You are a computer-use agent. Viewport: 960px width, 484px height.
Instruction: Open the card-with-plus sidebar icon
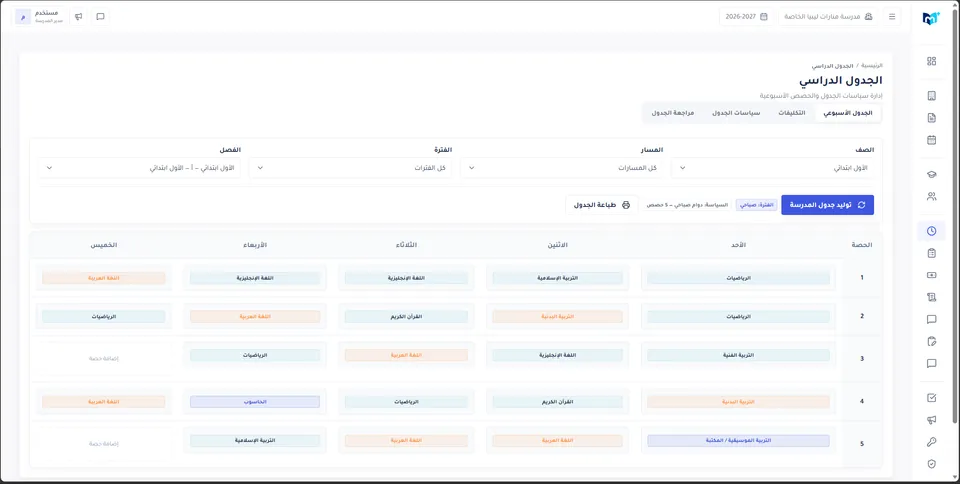tap(931, 275)
